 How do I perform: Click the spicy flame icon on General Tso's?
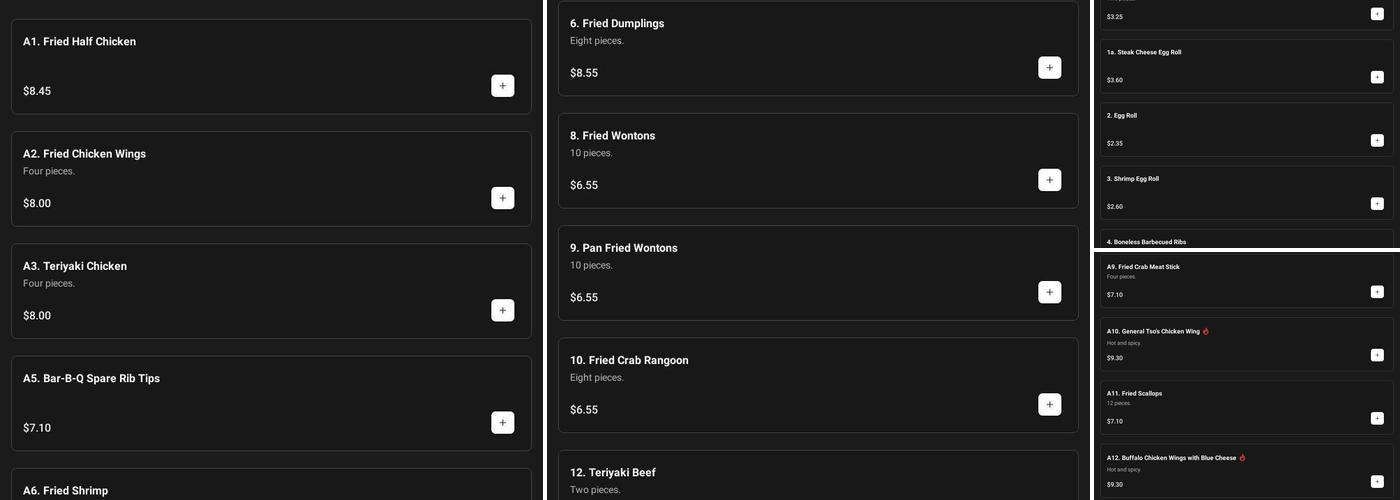[1206, 331]
